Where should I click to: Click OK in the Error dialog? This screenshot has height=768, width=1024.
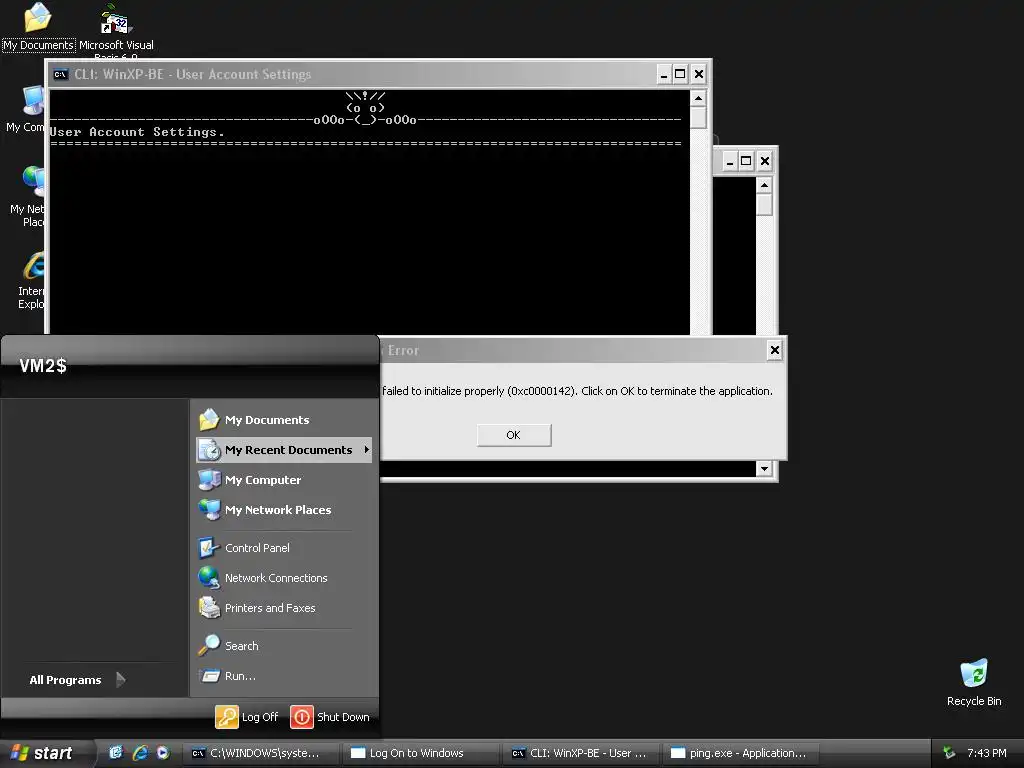pos(514,435)
